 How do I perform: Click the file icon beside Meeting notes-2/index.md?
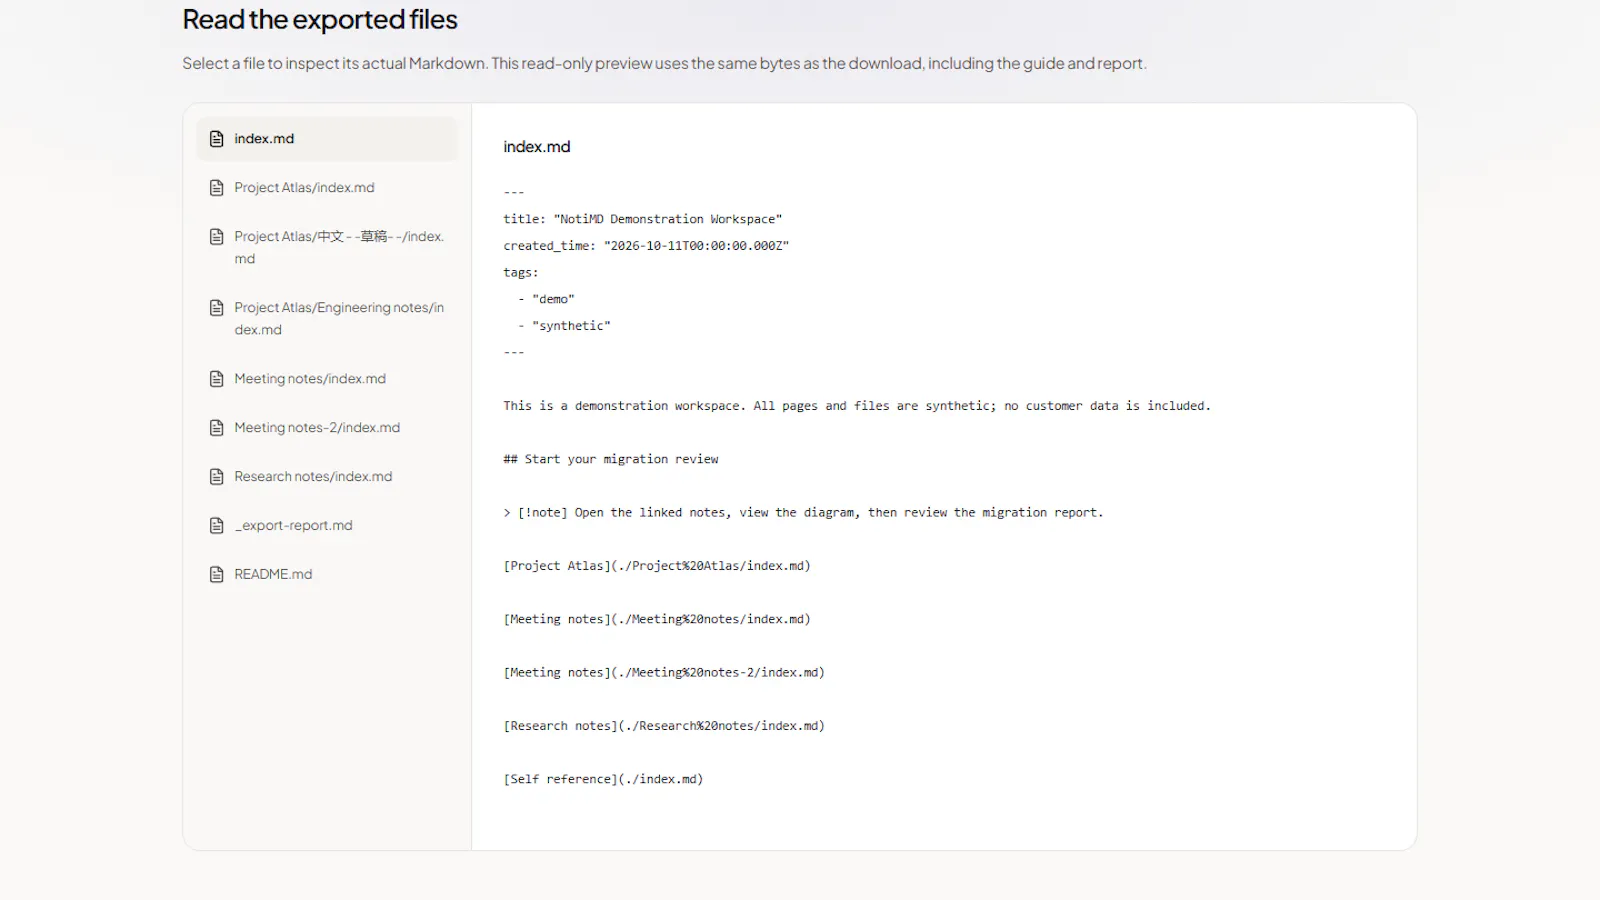click(216, 428)
